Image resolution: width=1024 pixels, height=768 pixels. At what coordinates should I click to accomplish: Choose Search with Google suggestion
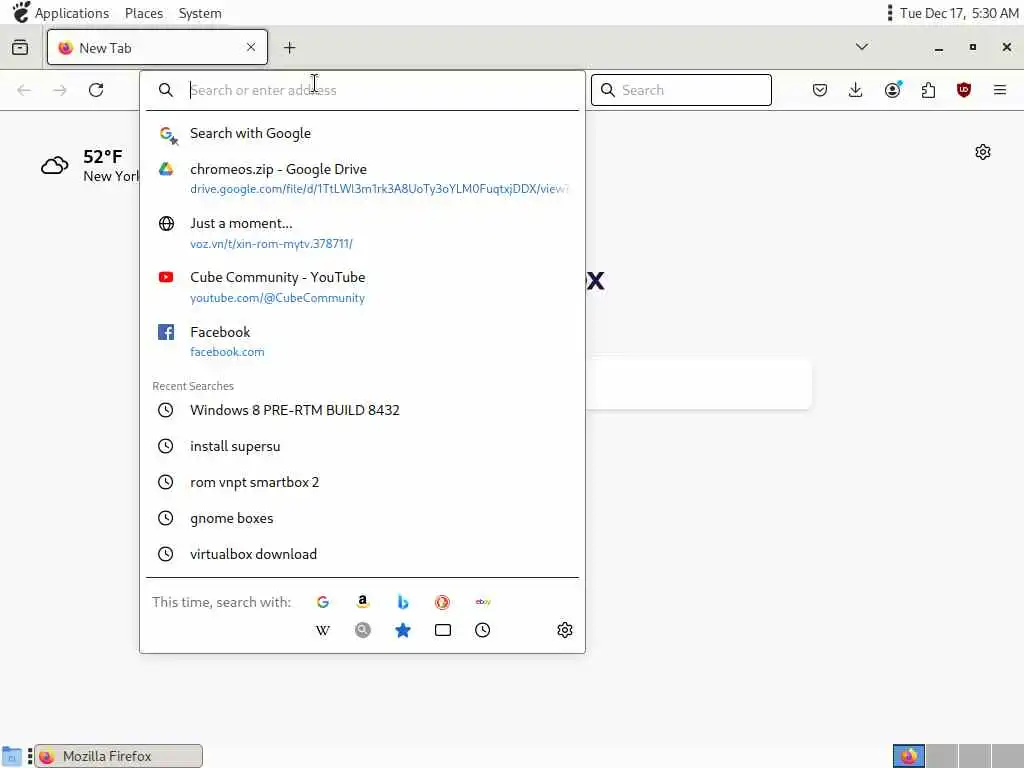[362, 133]
